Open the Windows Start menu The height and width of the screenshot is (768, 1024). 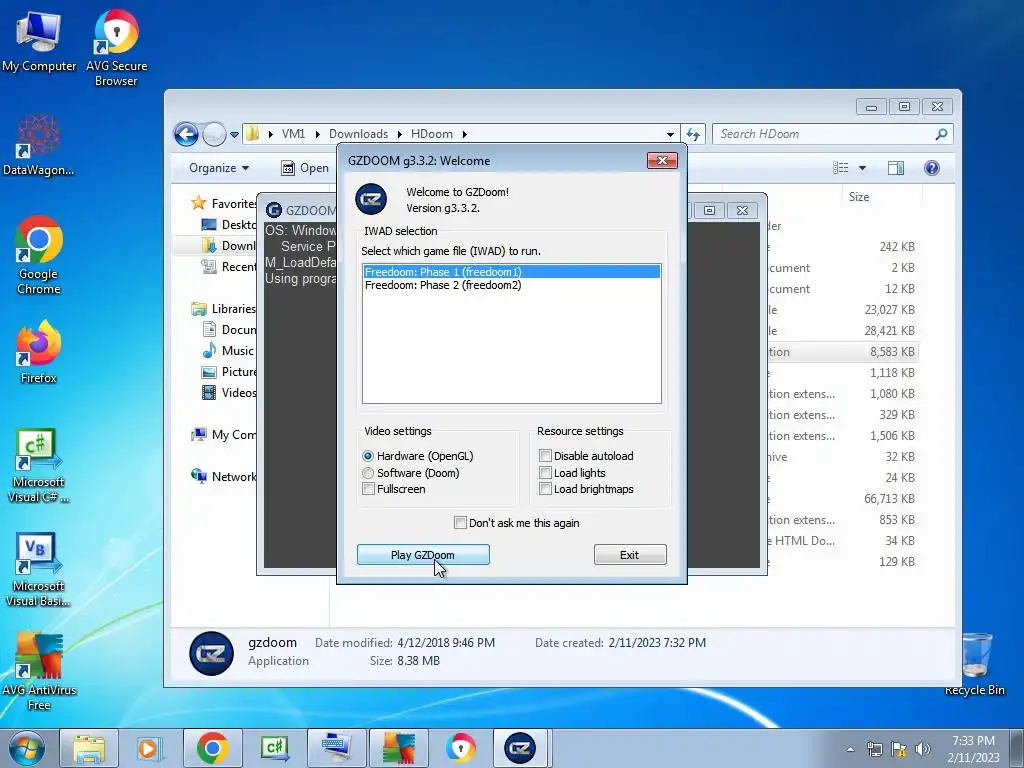(26, 748)
